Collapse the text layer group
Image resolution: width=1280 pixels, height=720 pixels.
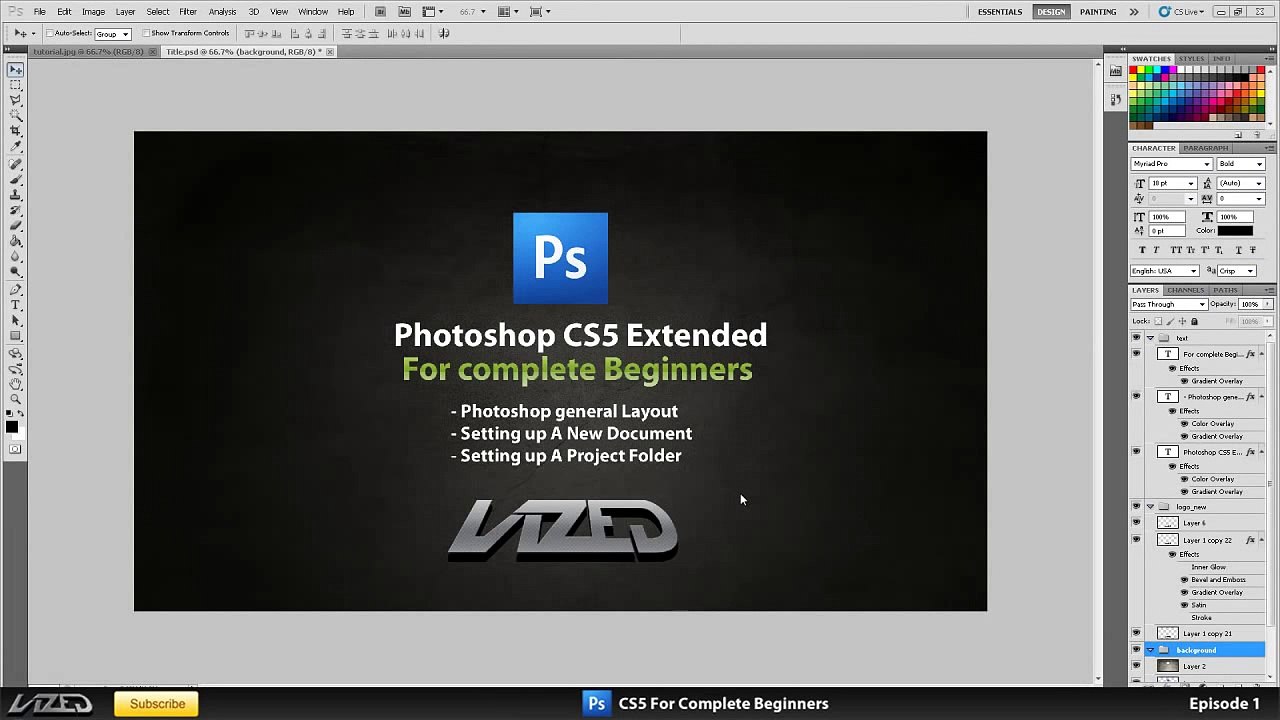[1150, 338]
